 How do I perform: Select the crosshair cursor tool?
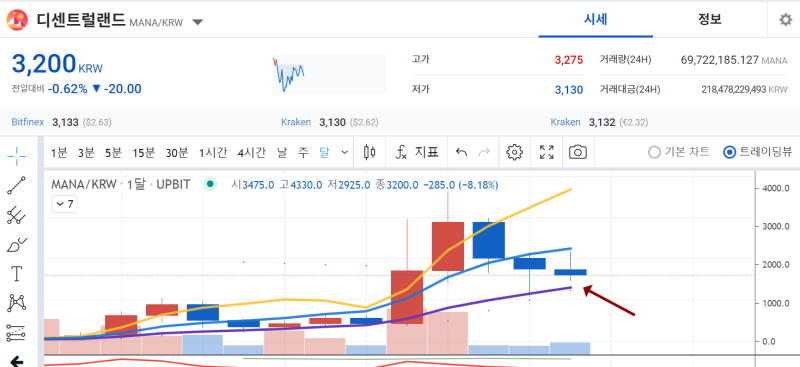point(17,156)
